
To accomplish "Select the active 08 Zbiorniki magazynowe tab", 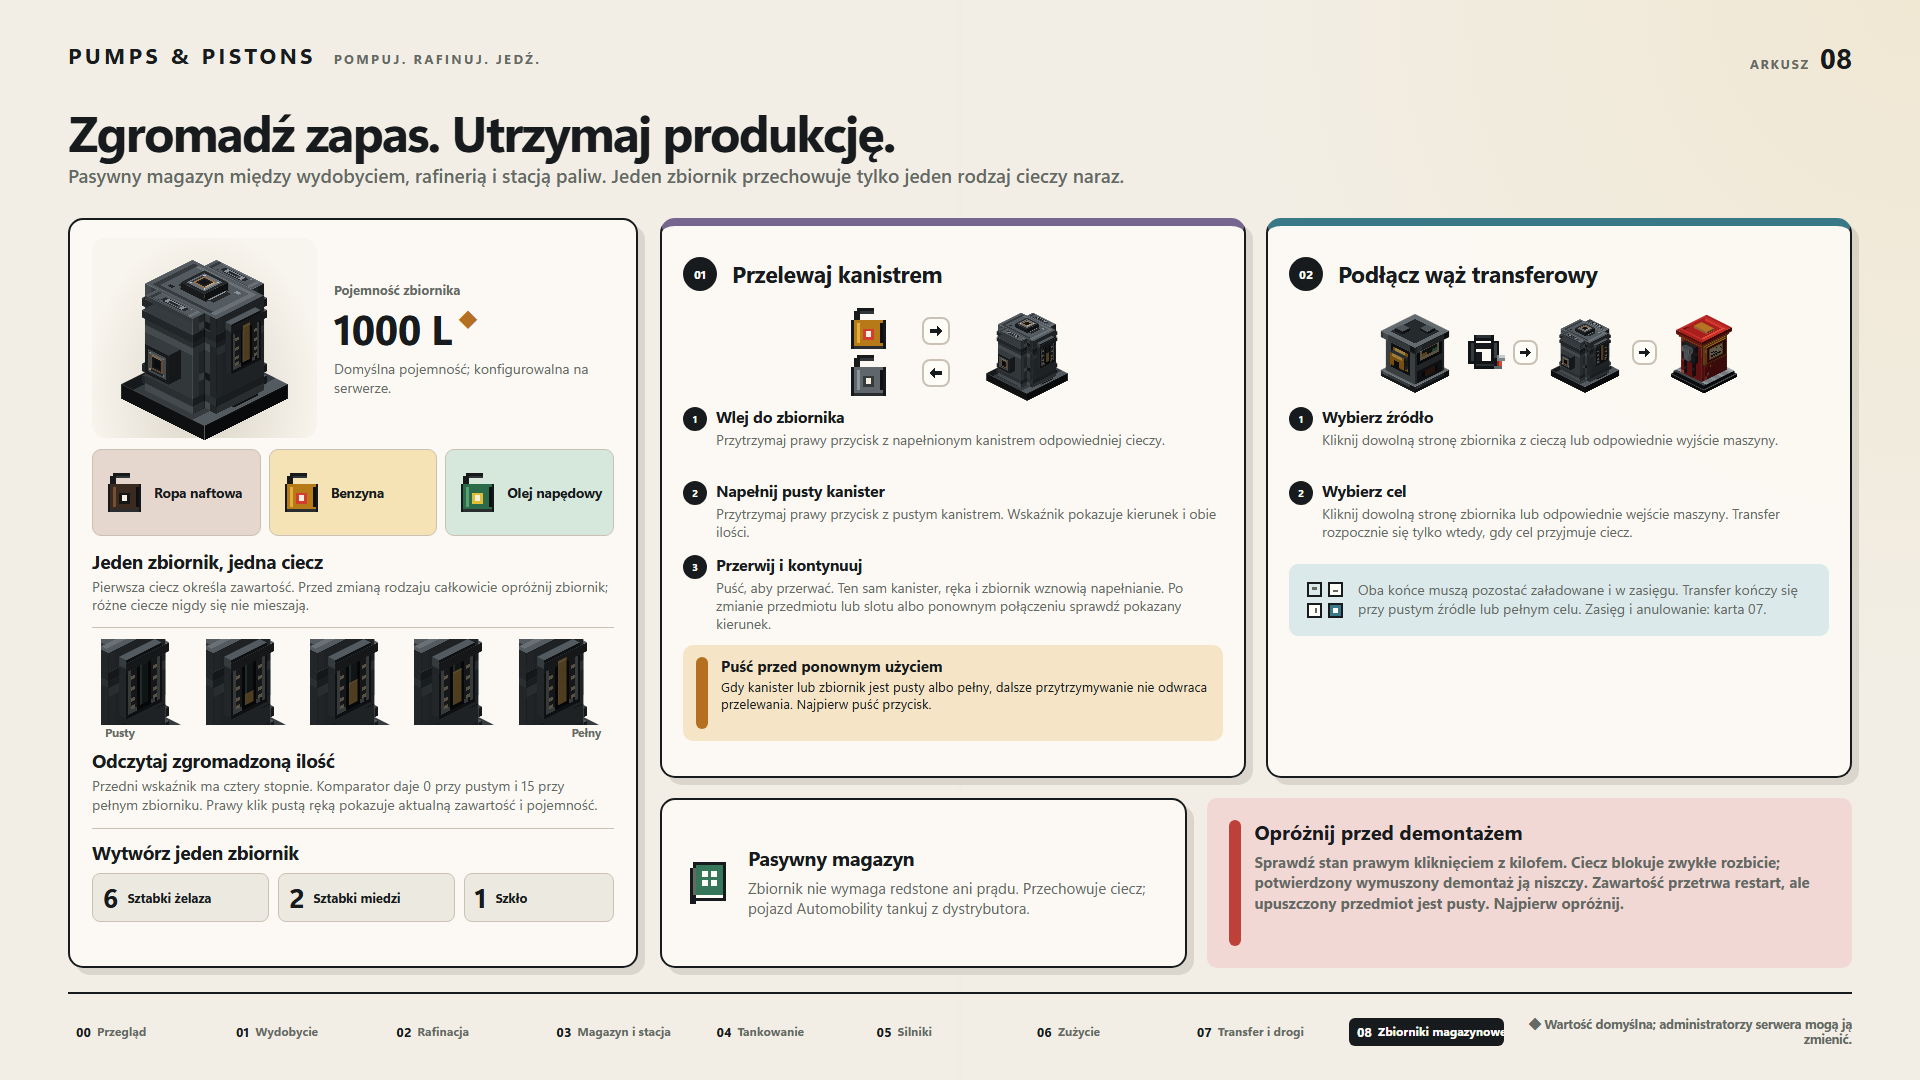I will 1427,1032.
